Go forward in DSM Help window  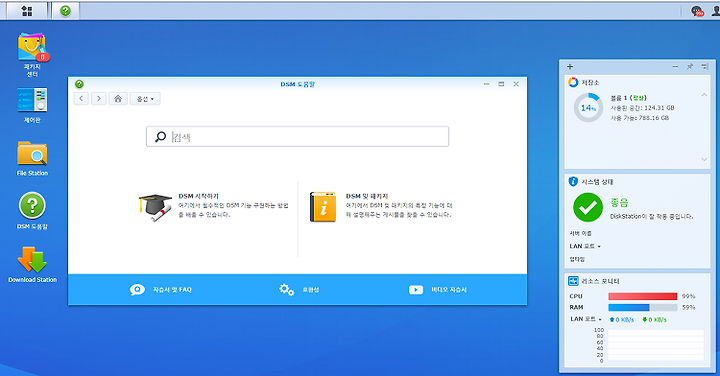(99, 99)
